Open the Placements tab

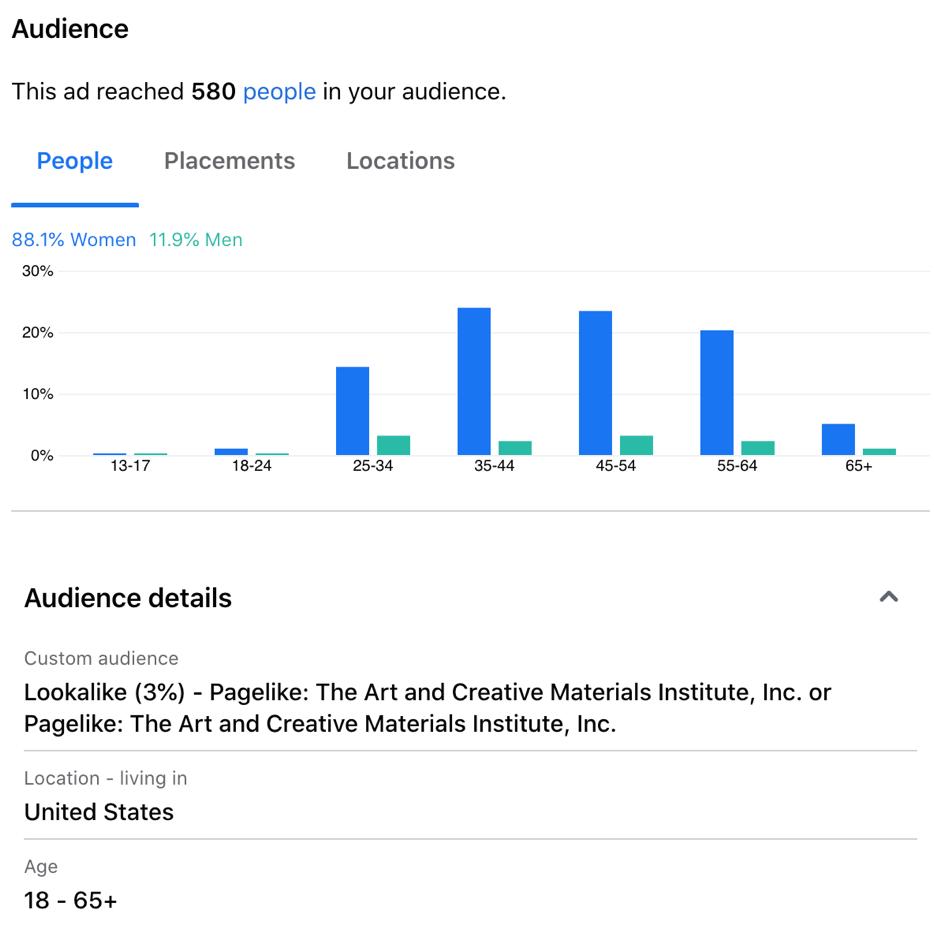pos(229,161)
